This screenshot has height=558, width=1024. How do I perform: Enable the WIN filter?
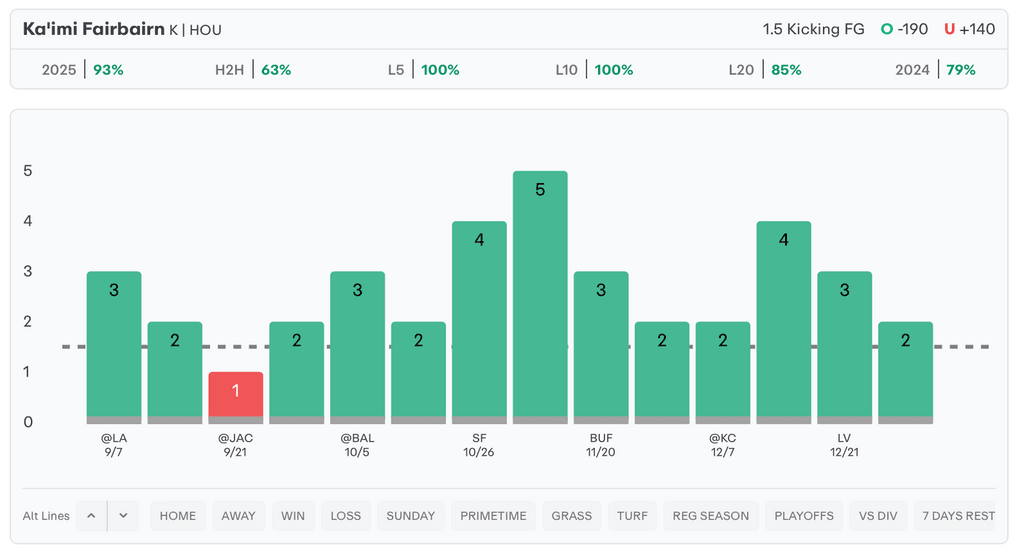click(x=293, y=516)
